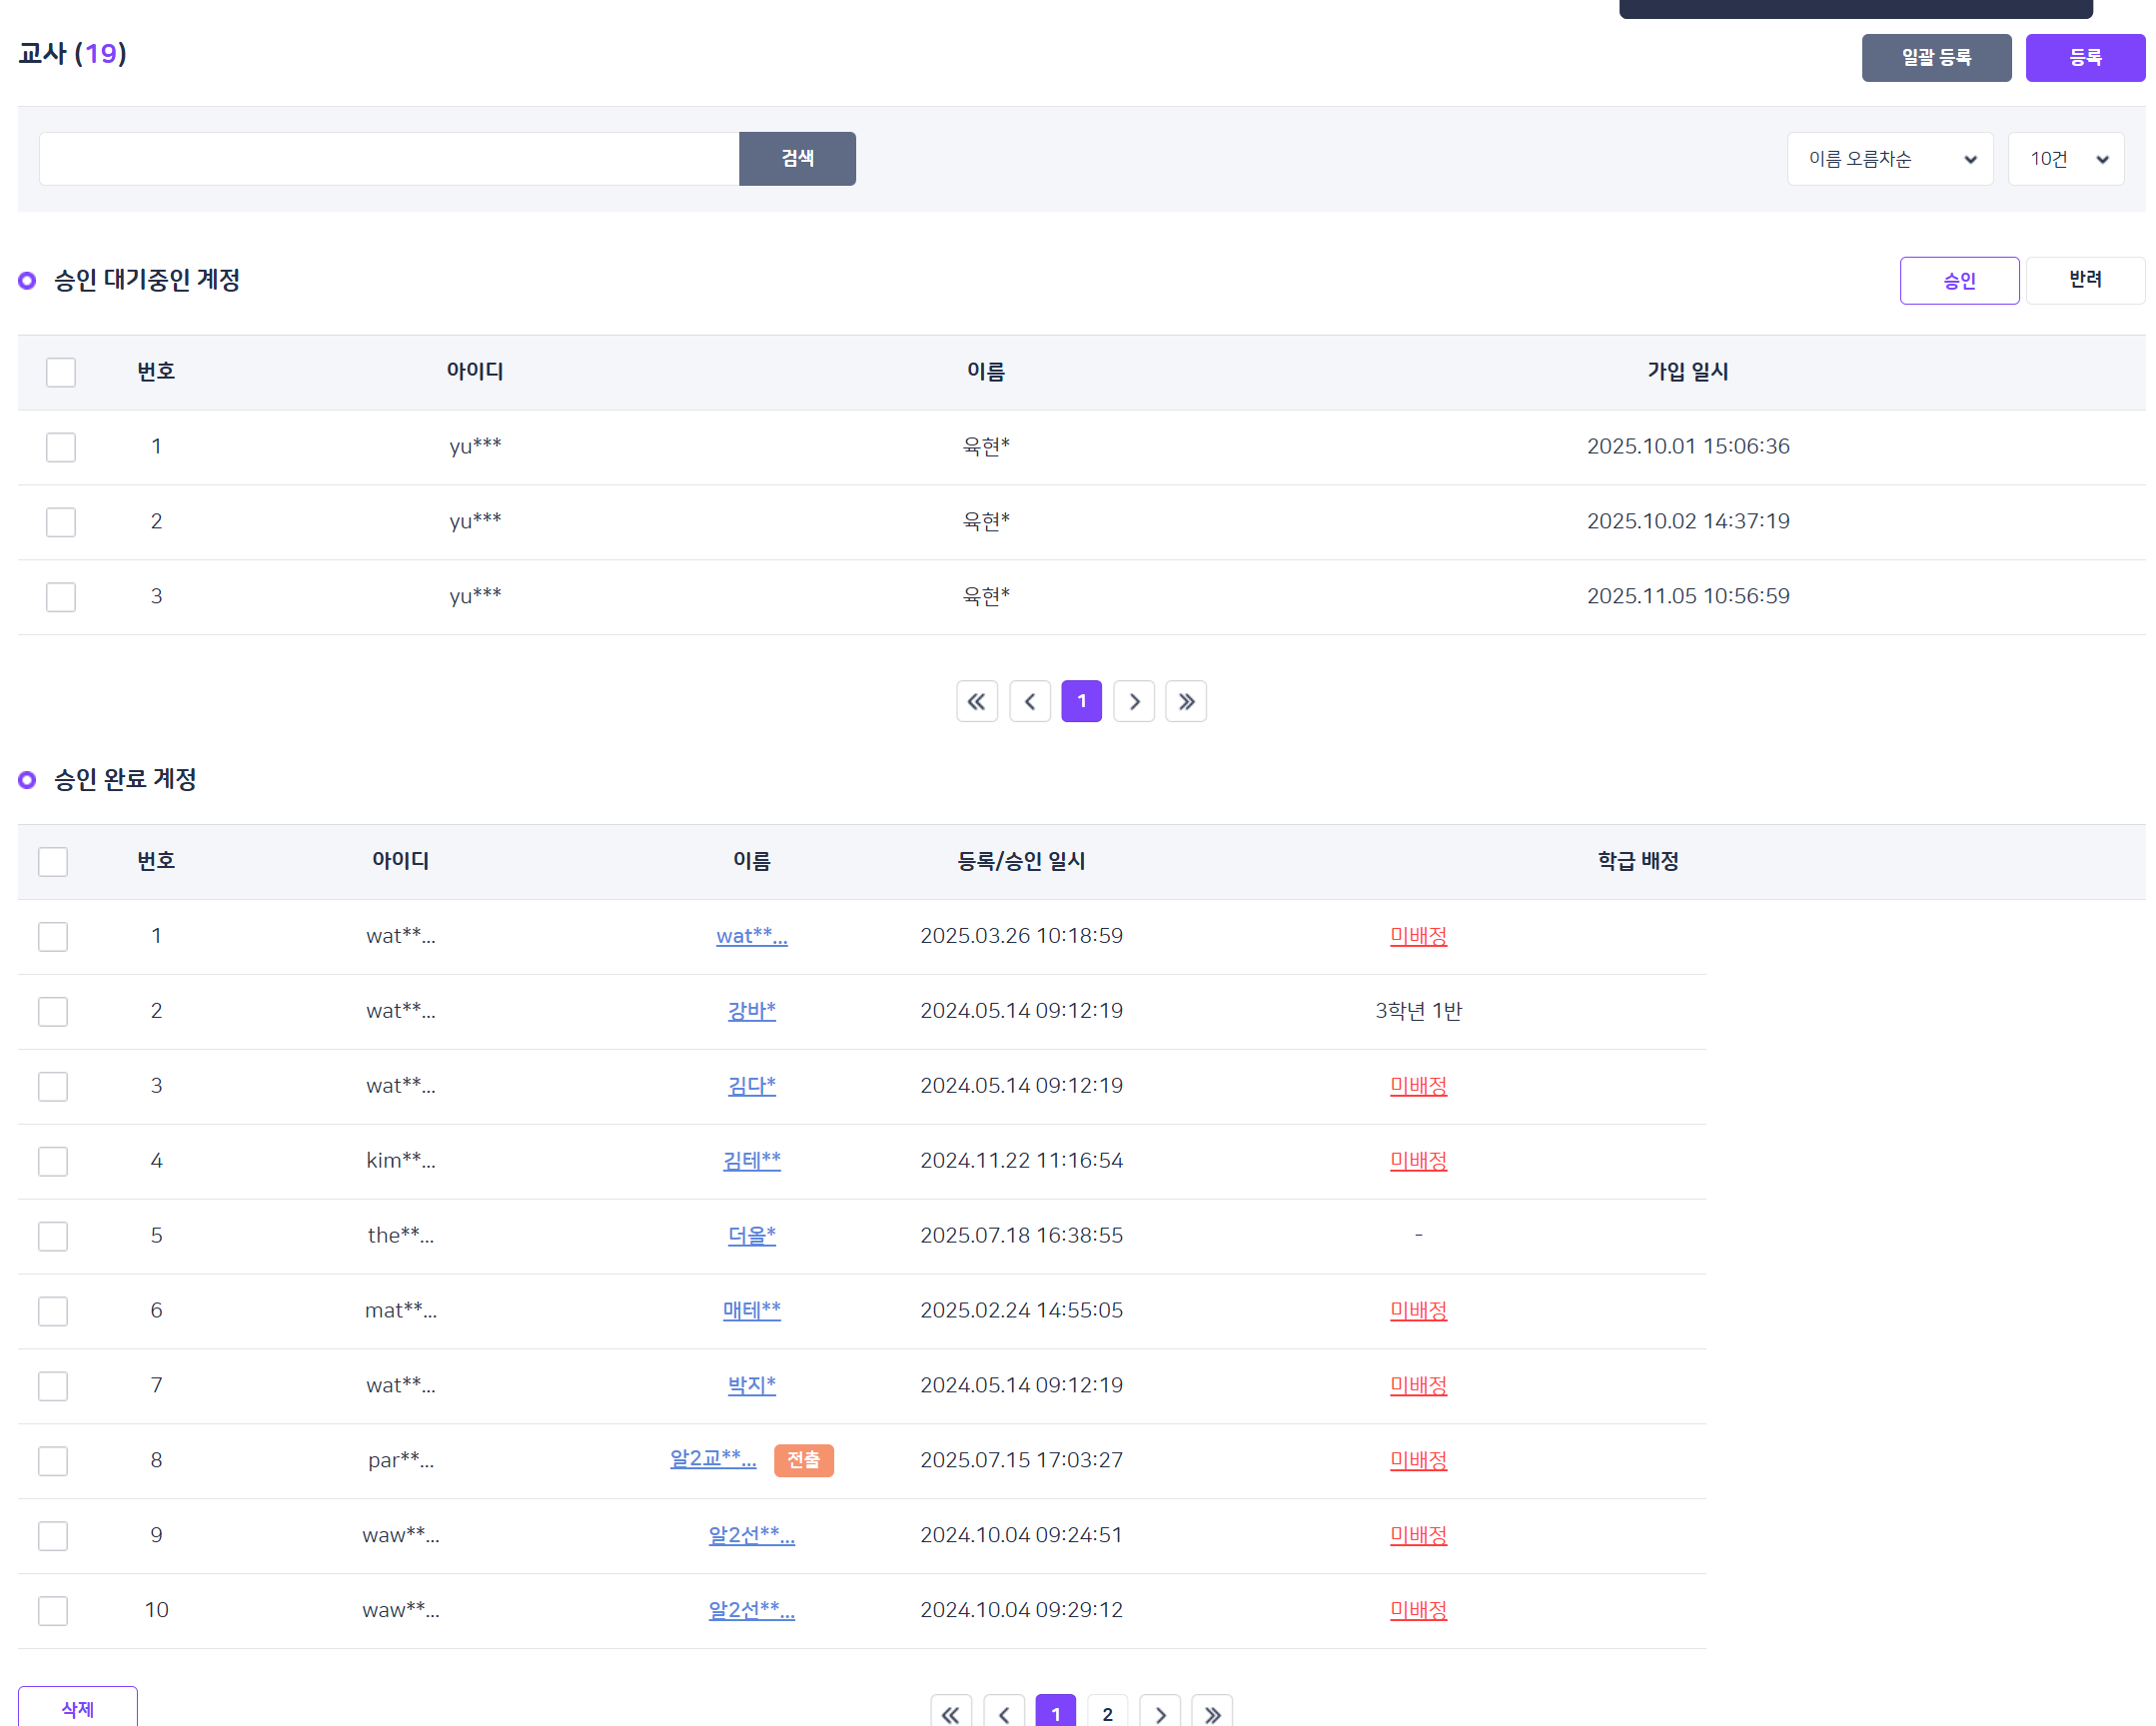Open the 10건 page size dropdown

coord(2065,159)
